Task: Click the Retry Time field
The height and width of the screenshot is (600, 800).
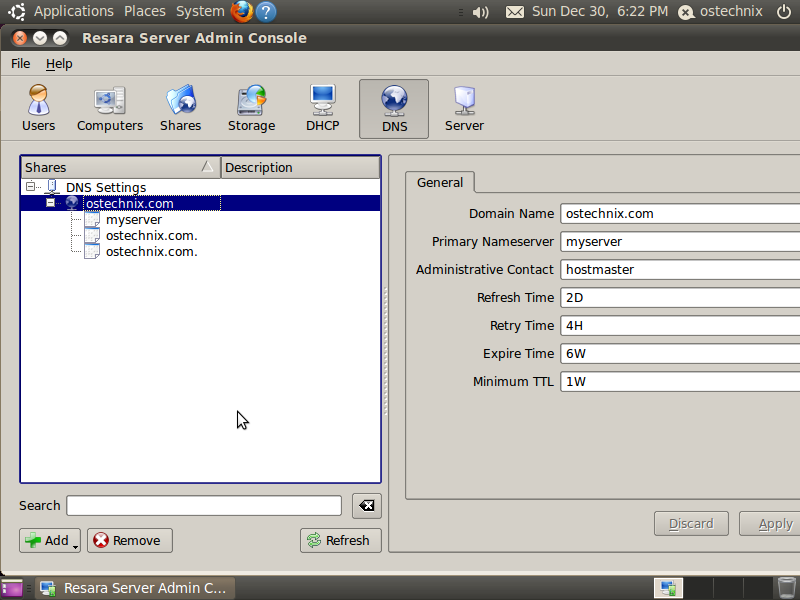Action: (x=680, y=326)
